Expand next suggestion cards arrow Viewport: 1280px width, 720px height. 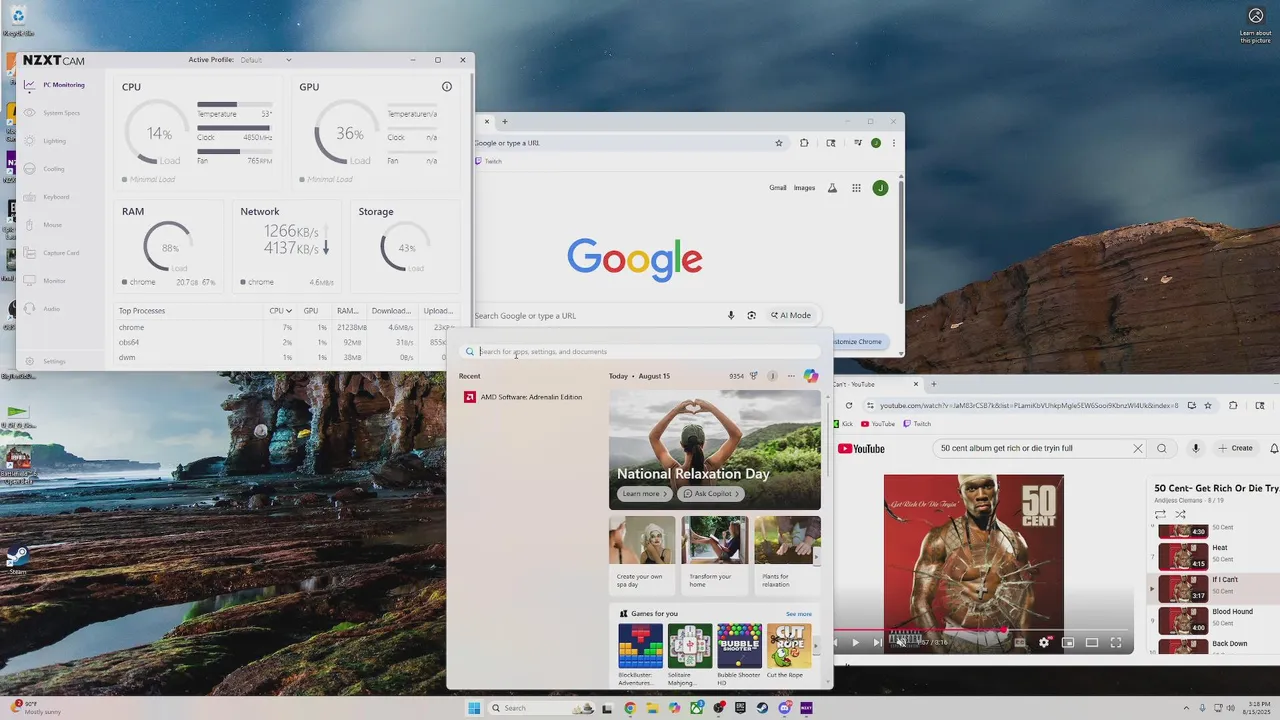[x=817, y=557]
